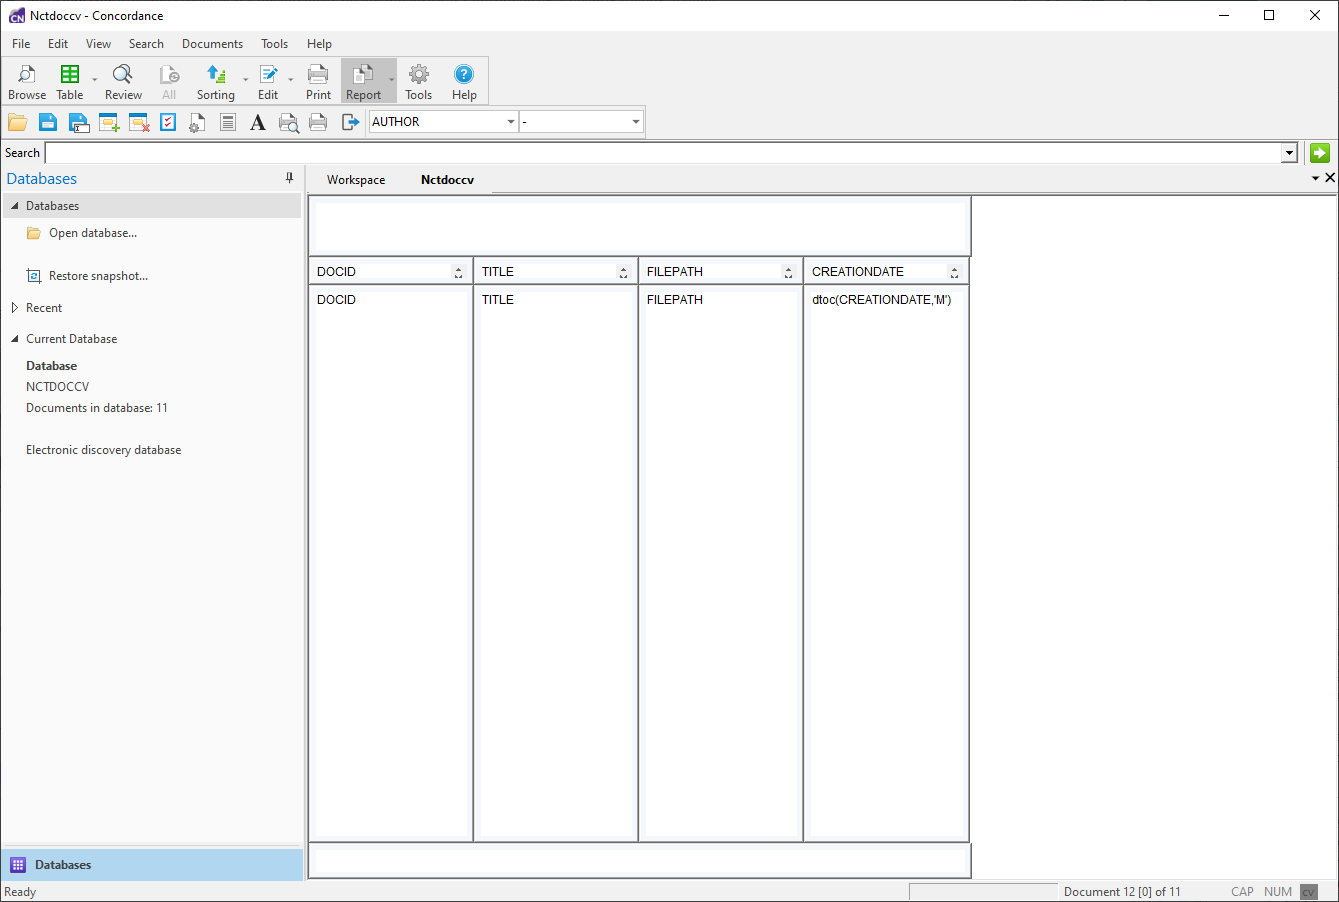Click the save report icon
Image resolution: width=1339 pixels, height=902 pixels.
pos(48,122)
